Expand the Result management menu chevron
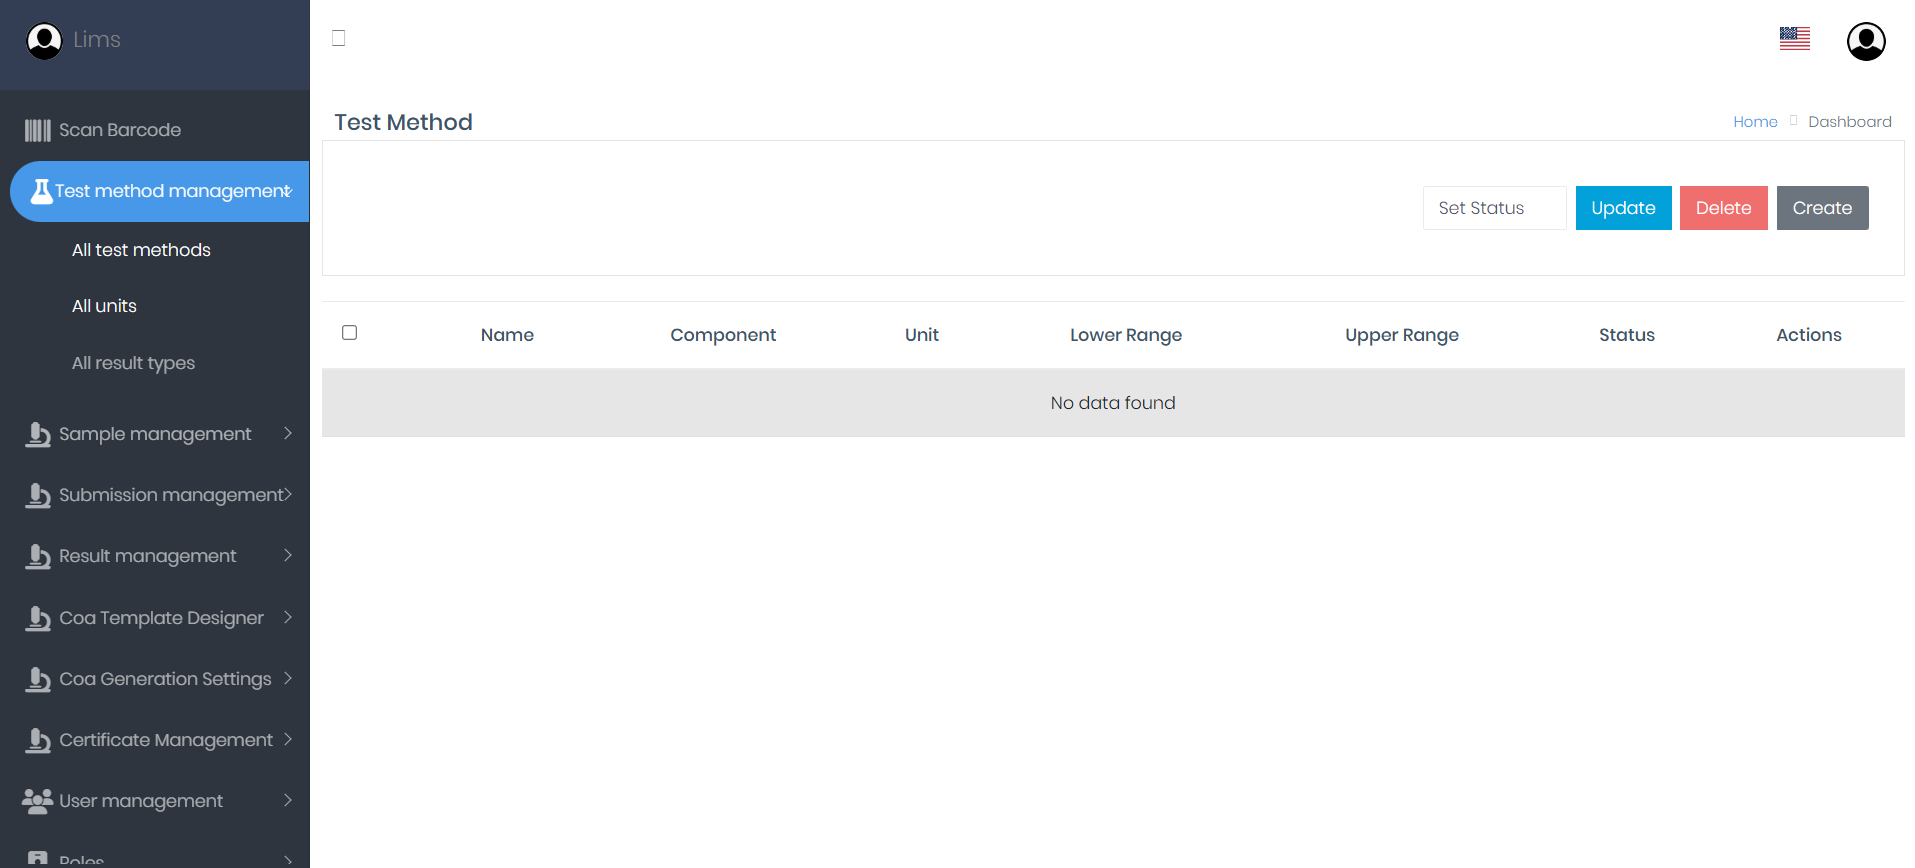 pyautogui.click(x=288, y=555)
